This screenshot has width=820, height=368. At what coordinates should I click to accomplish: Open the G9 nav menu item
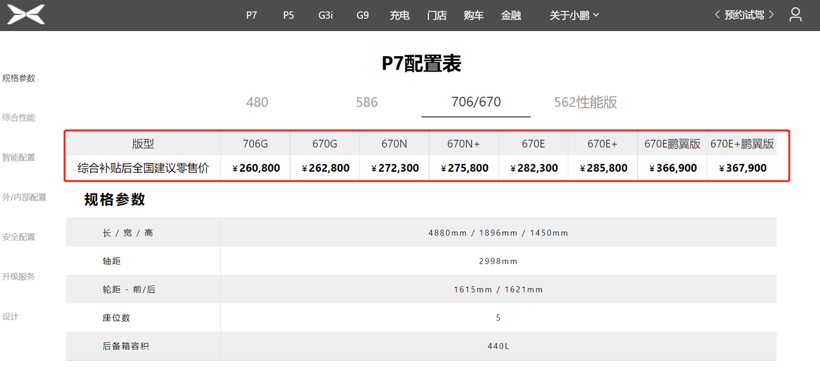click(x=362, y=15)
